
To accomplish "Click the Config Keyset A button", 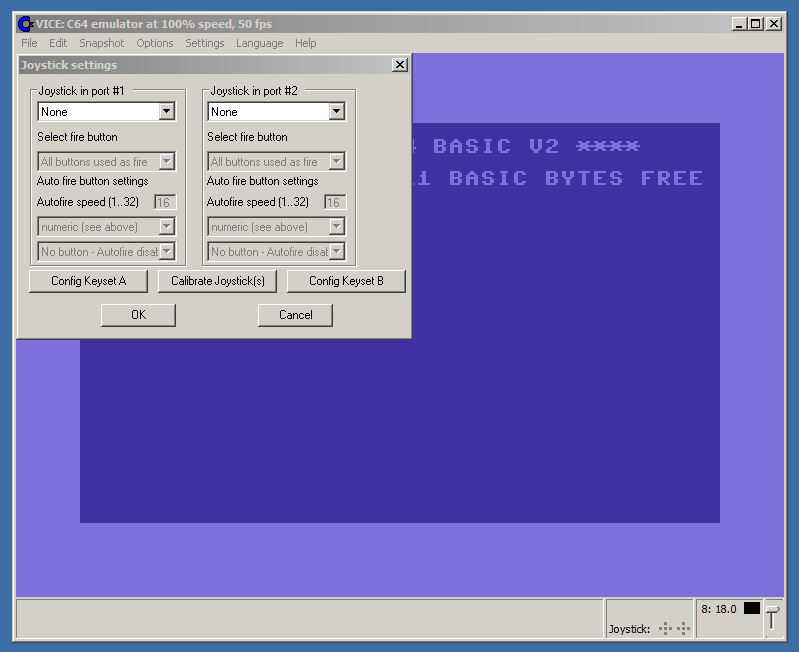I will [x=89, y=281].
